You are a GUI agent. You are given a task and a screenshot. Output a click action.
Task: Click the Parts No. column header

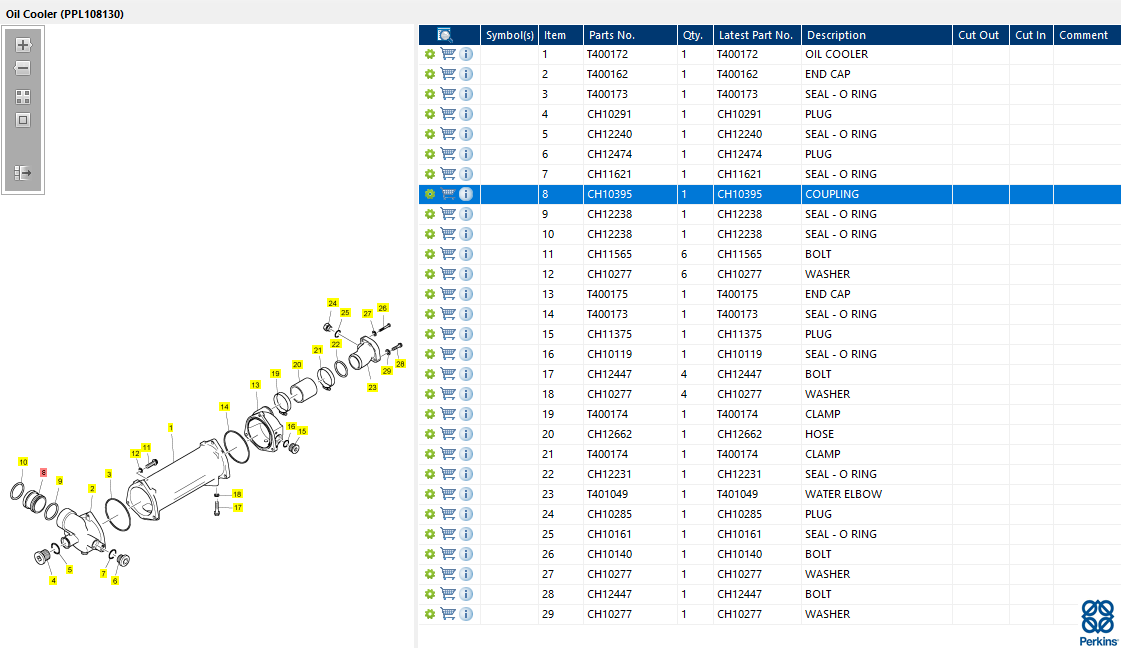630,35
